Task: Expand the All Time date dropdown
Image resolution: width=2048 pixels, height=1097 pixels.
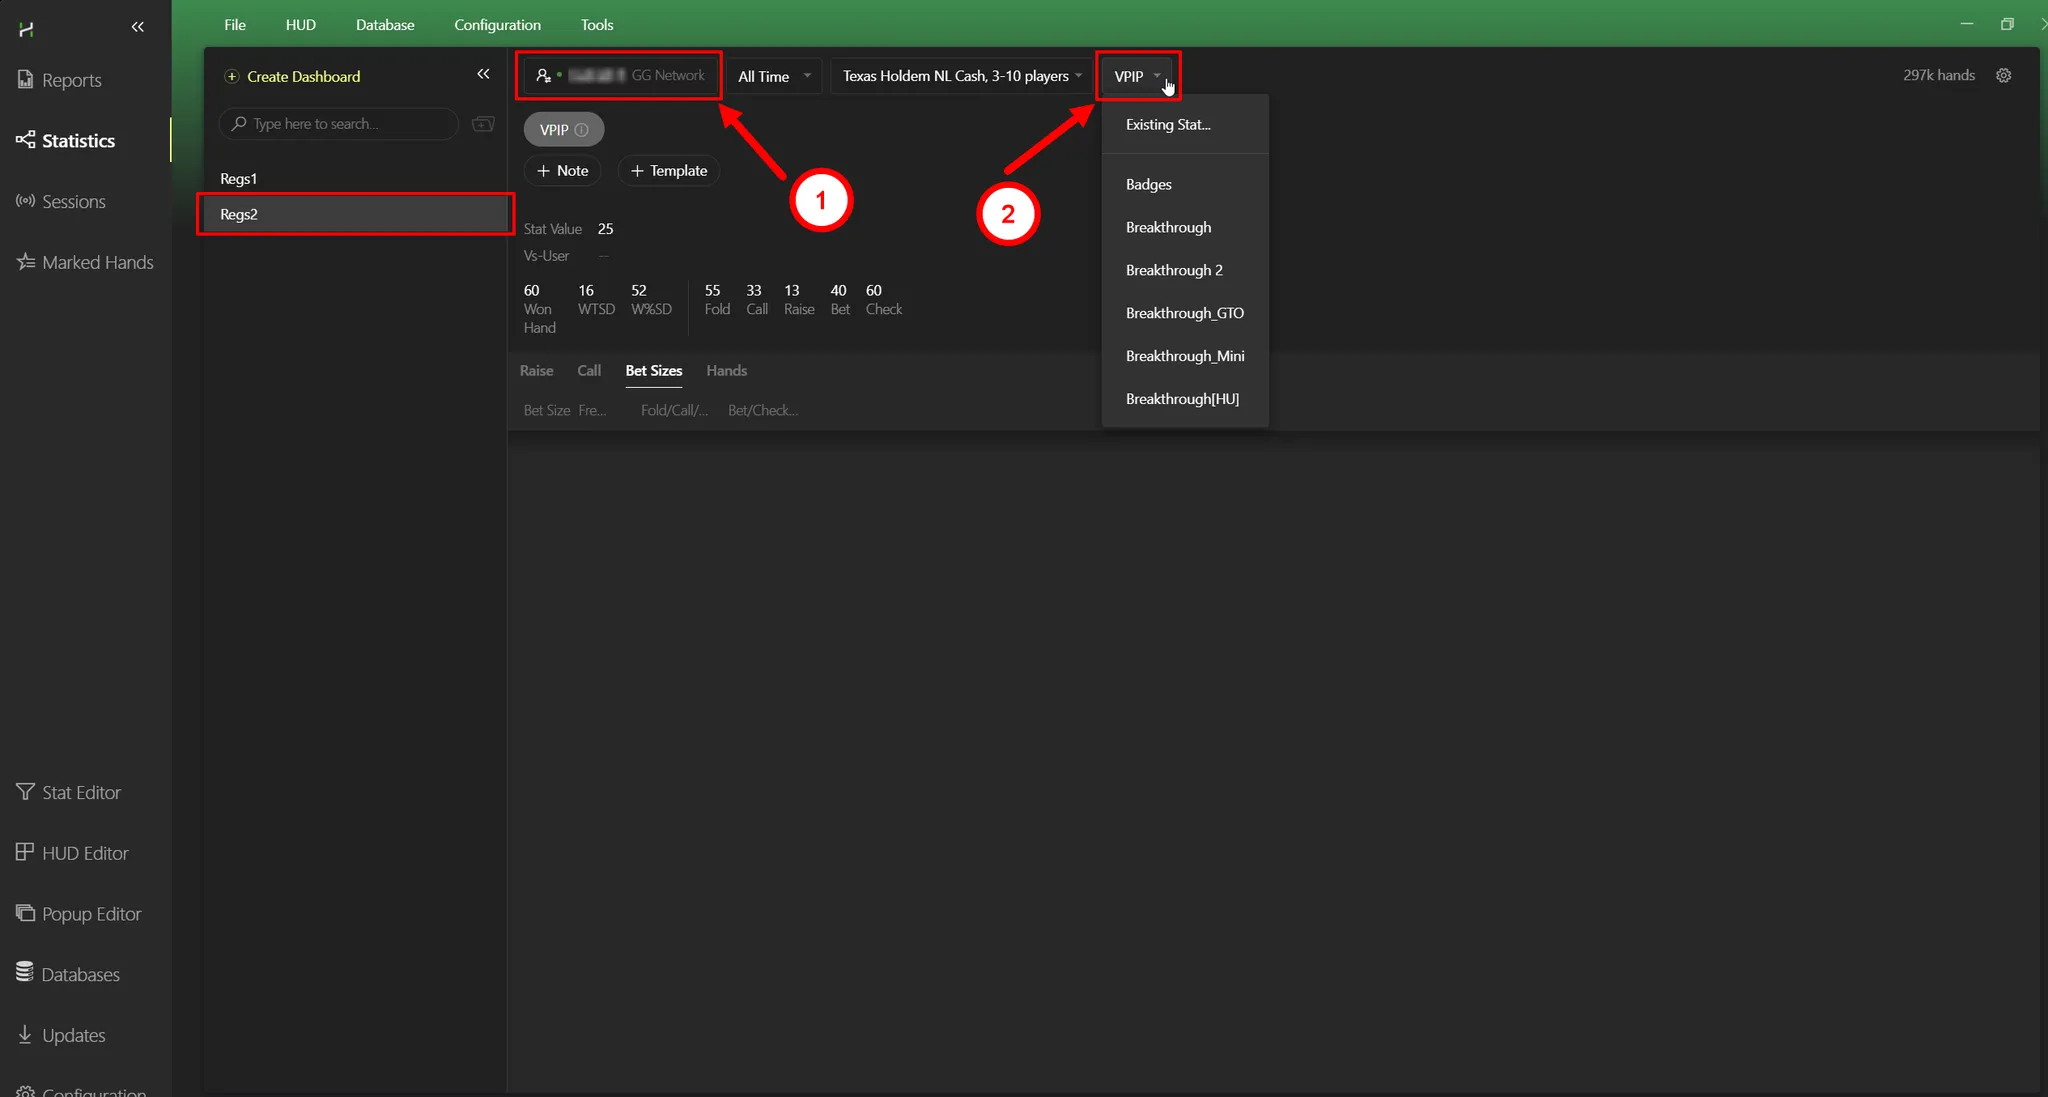Action: (x=774, y=77)
